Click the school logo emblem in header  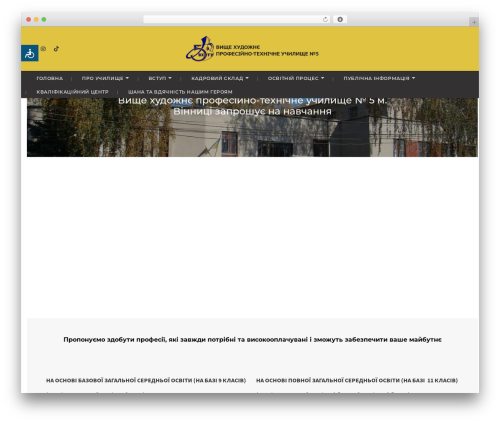coord(200,49)
